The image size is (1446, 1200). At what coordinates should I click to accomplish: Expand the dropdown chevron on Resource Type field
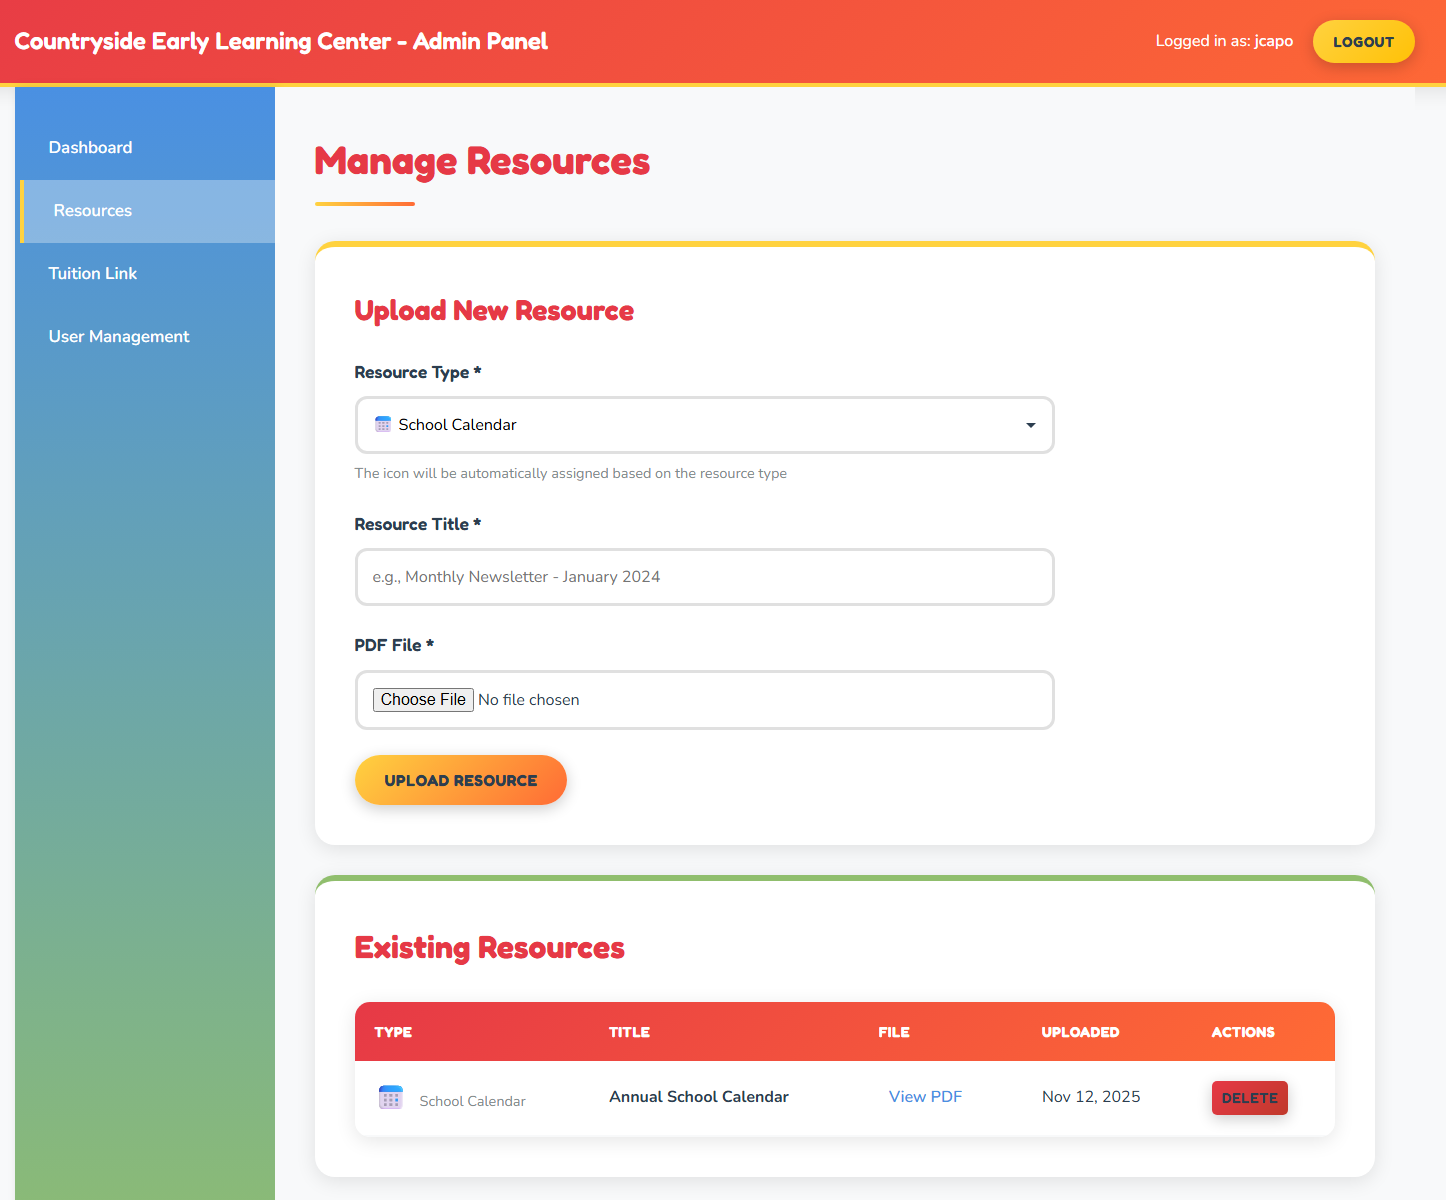coord(1030,425)
